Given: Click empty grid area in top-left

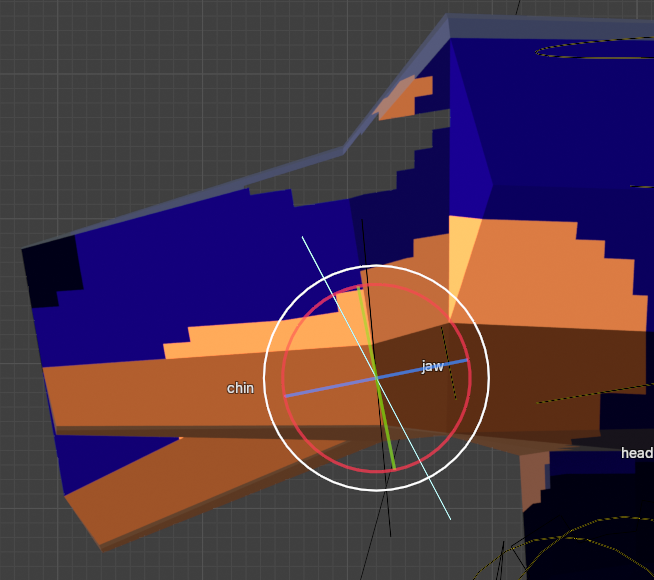Looking at the screenshot, I should 150,90.
